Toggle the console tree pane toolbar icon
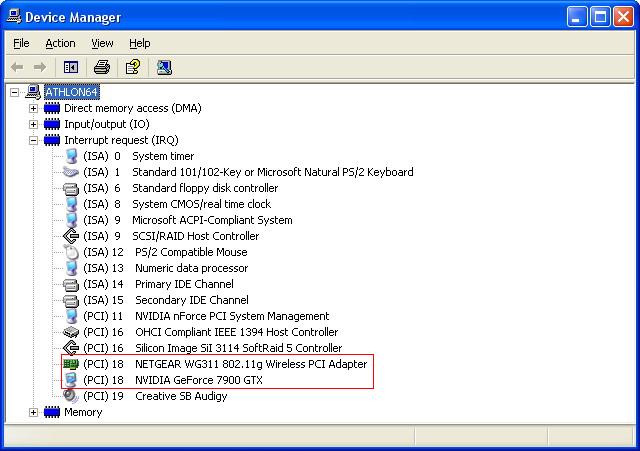 (71, 67)
